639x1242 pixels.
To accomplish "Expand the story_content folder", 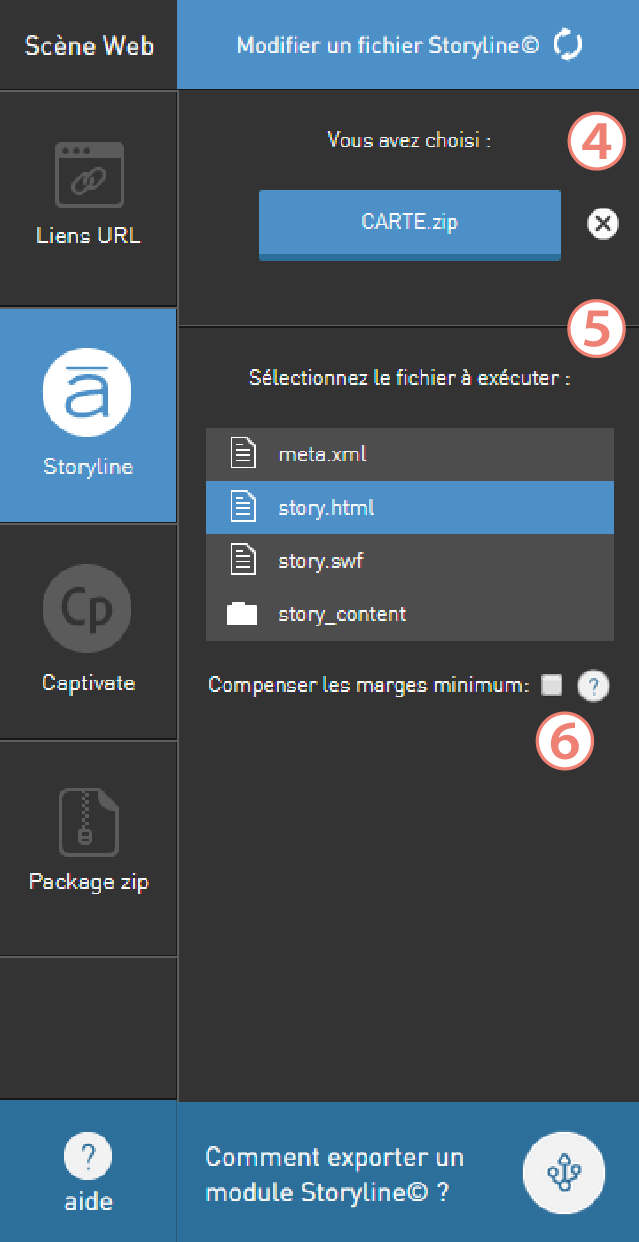I will (x=410, y=614).
